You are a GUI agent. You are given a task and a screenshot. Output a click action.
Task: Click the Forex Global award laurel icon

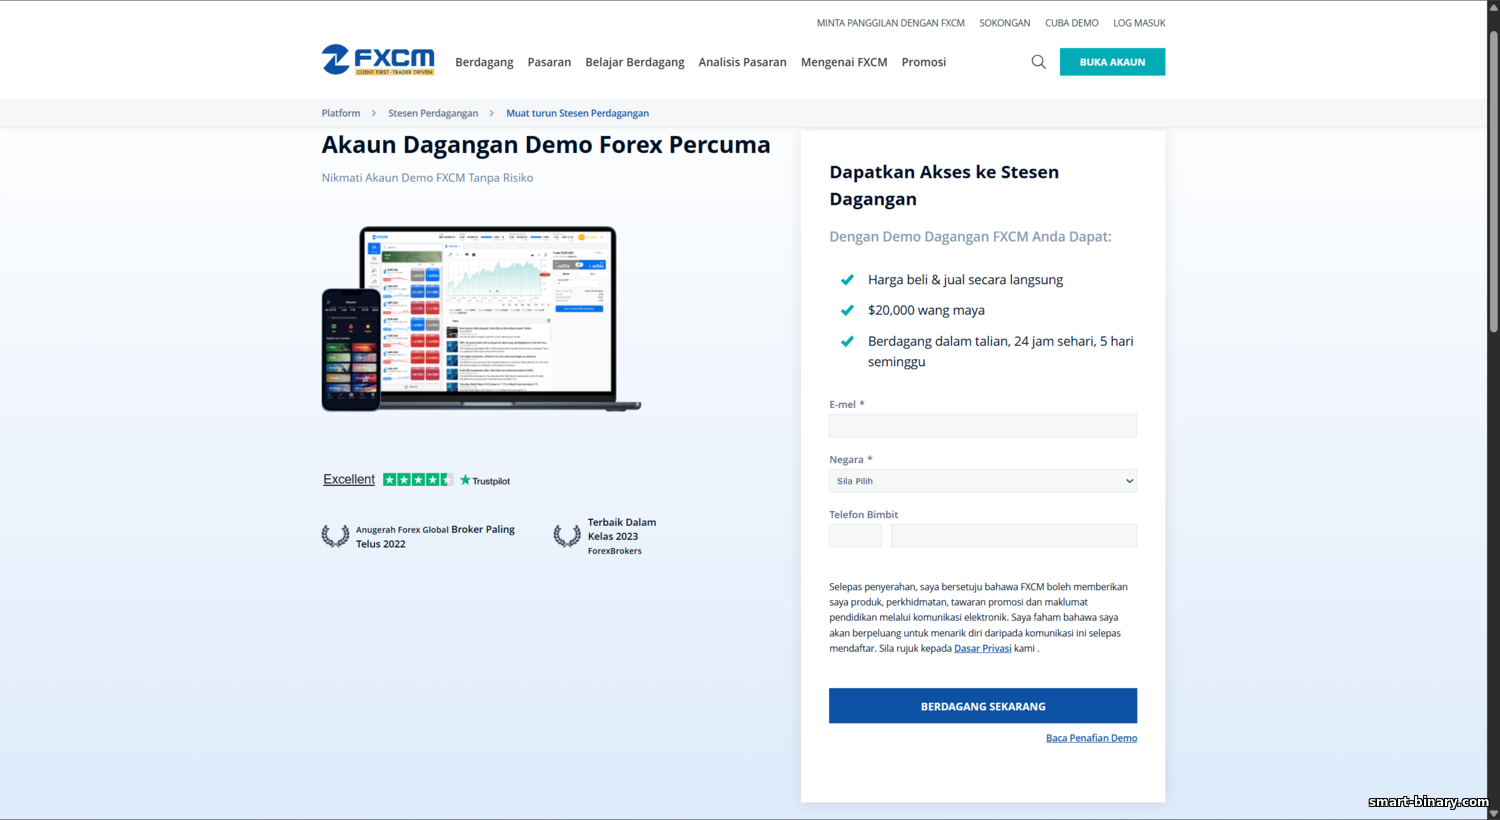pyautogui.click(x=335, y=536)
